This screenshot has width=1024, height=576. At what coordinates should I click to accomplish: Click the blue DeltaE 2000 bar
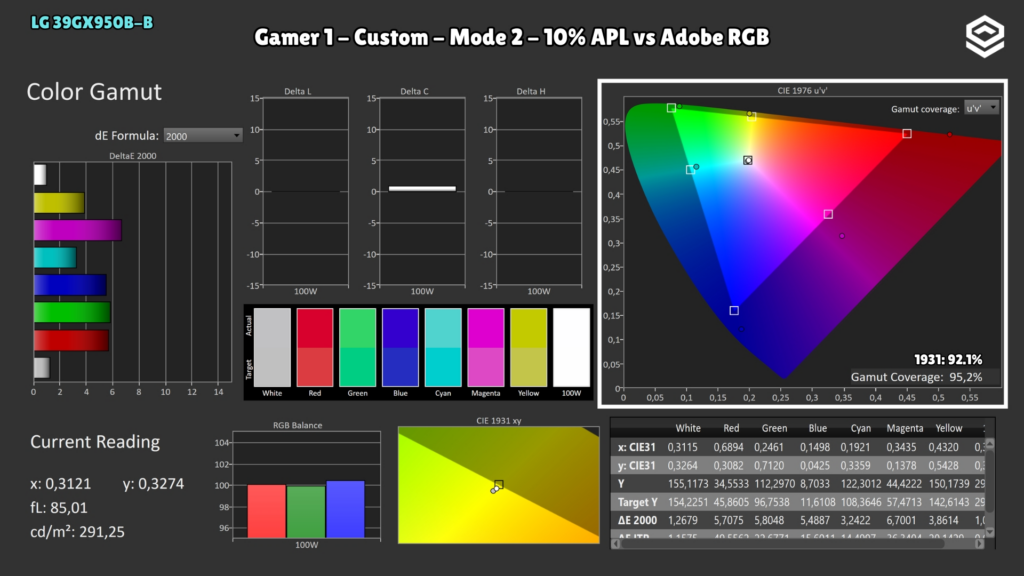click(x=71, y=285)
